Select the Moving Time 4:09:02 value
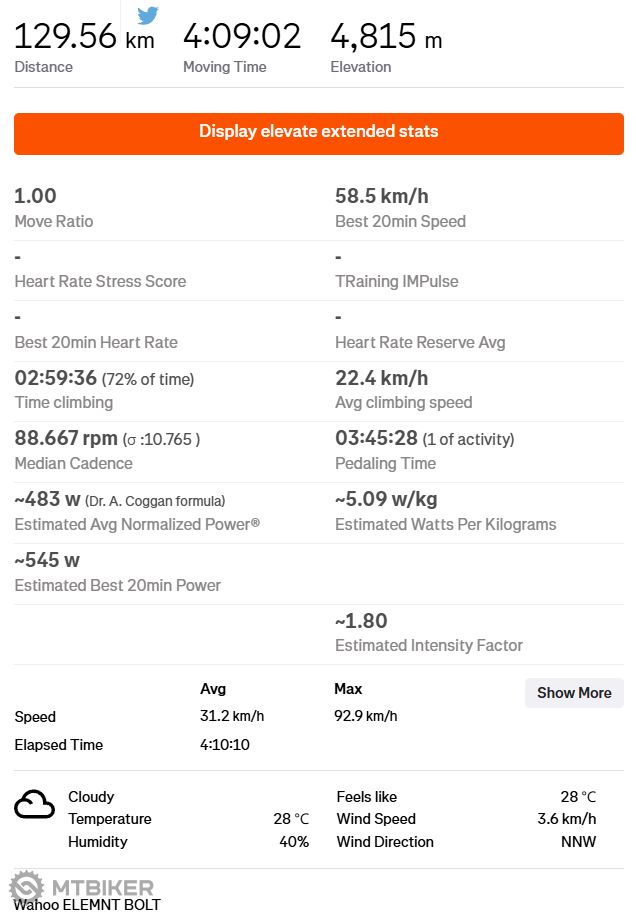The image size is (636, 913). pos(241,38)
